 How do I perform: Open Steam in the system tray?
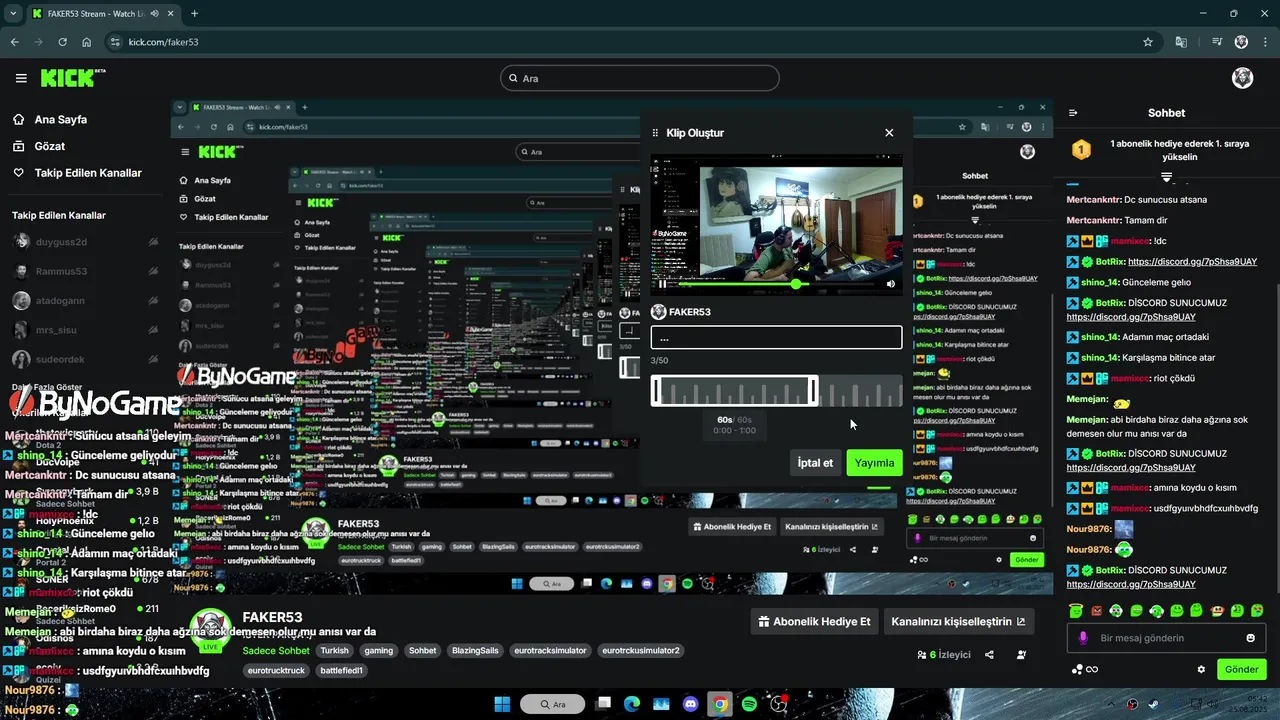[1155, 704]
